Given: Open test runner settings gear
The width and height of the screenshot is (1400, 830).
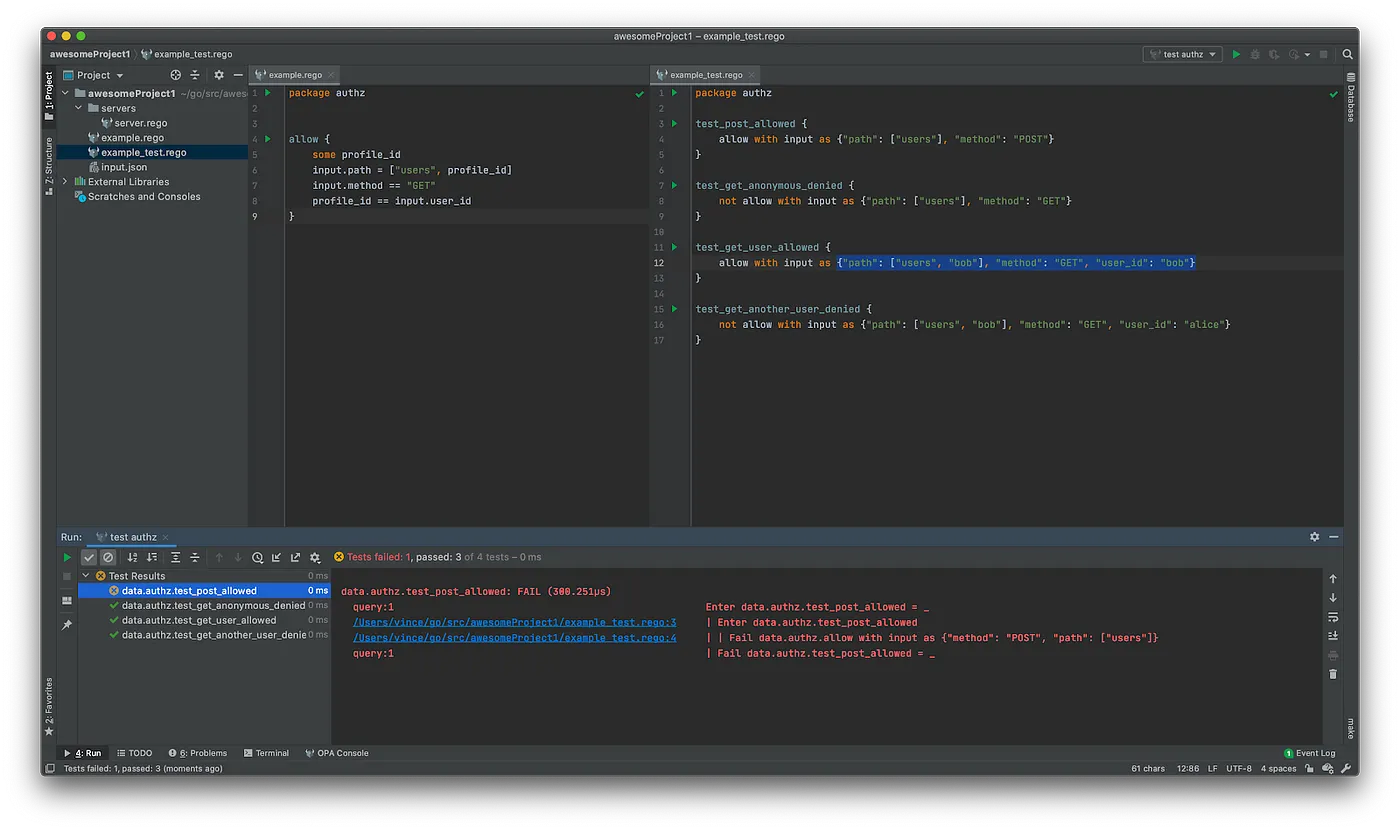Looking at the screenshot, I should tap(316, 558).
